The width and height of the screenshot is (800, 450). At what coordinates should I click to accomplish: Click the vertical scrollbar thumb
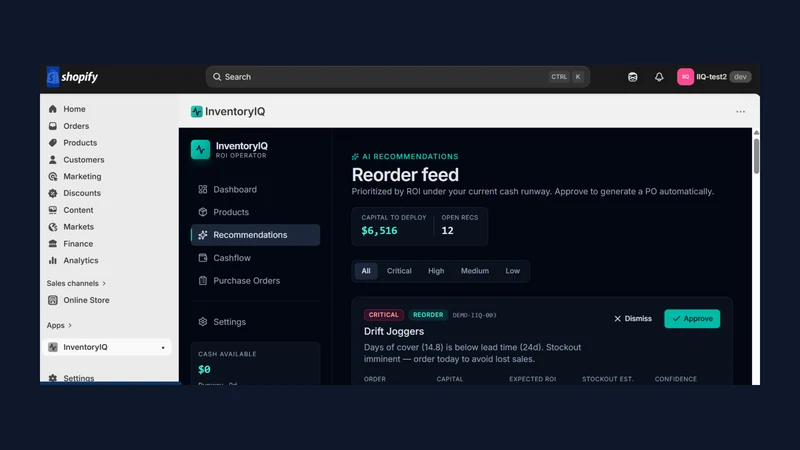click(x=756, y=156)
